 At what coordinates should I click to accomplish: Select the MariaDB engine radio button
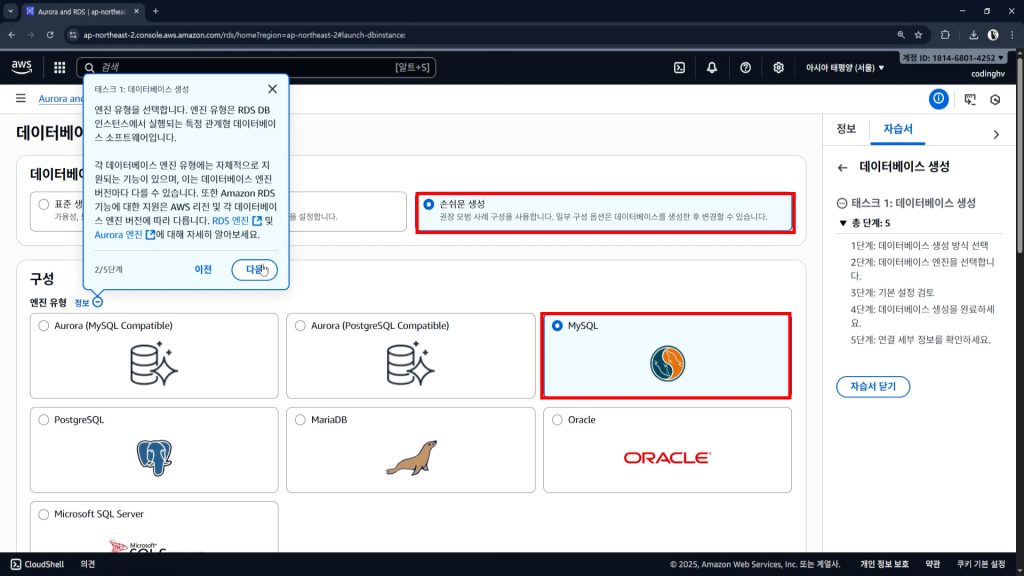click(300, 419)
